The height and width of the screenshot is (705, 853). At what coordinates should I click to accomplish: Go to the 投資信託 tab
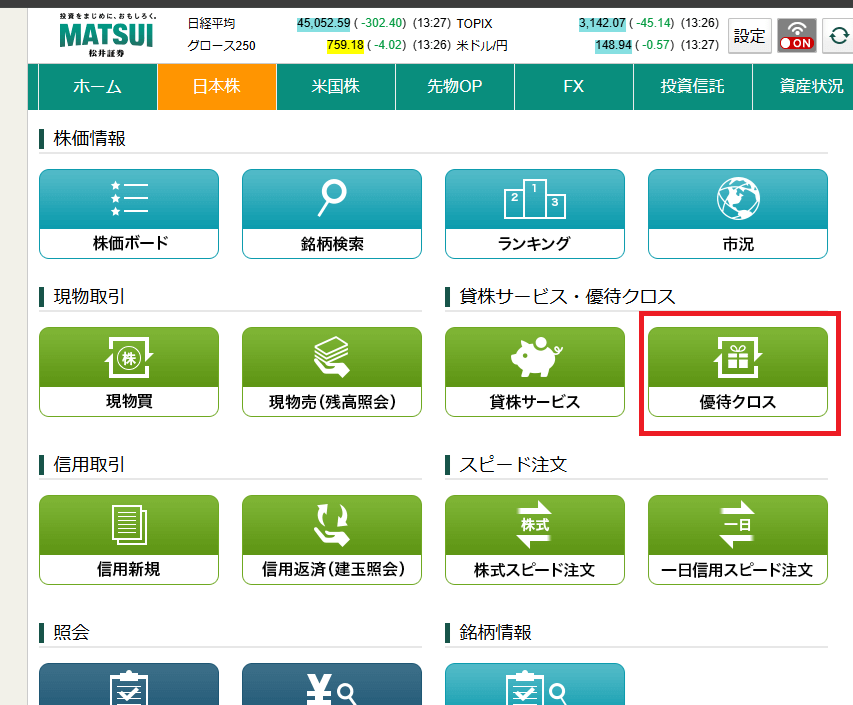click(692, 87)
